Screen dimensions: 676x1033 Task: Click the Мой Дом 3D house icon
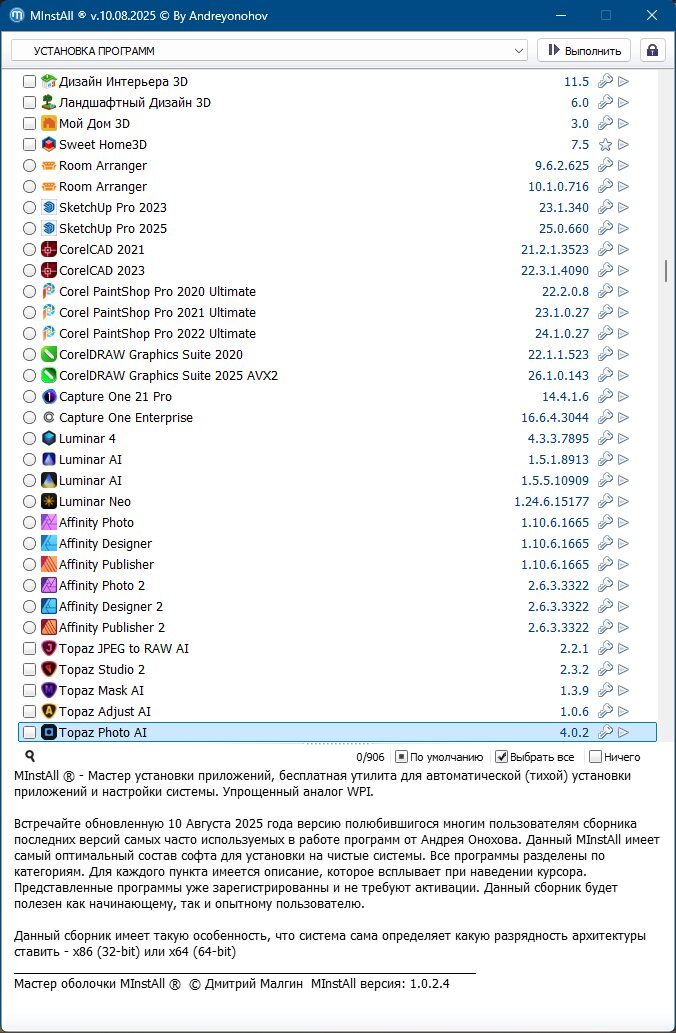(x=49, y=124)
